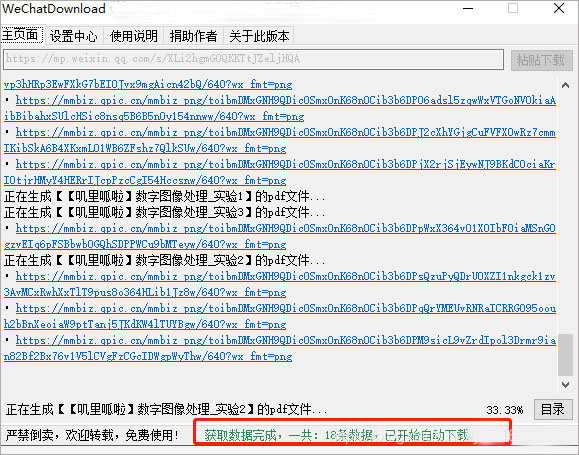Click the 33.33% progress value
The image size is (579, 455).
504,410
